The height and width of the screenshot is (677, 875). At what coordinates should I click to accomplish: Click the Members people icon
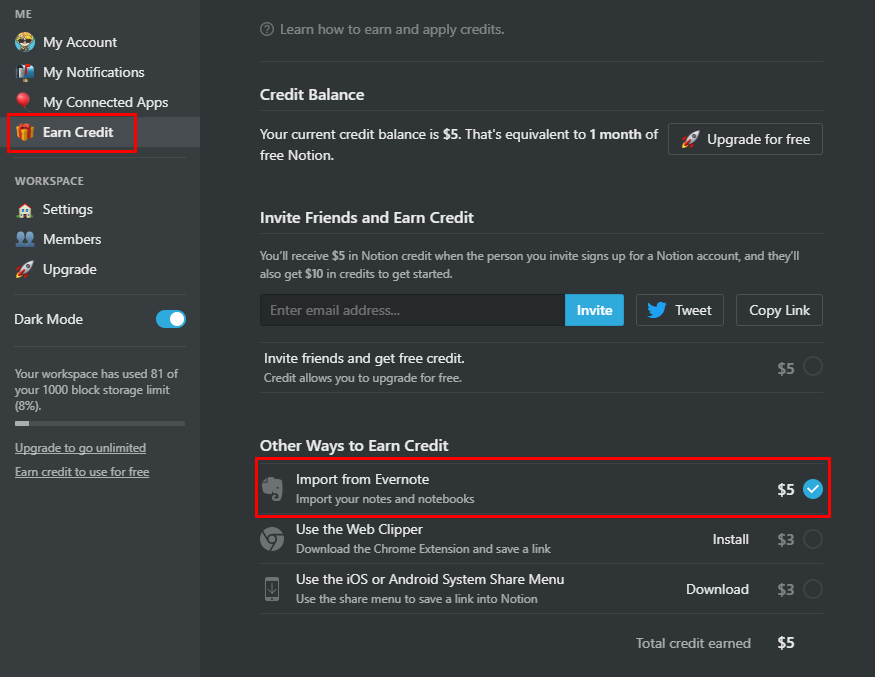coord(25,239)
